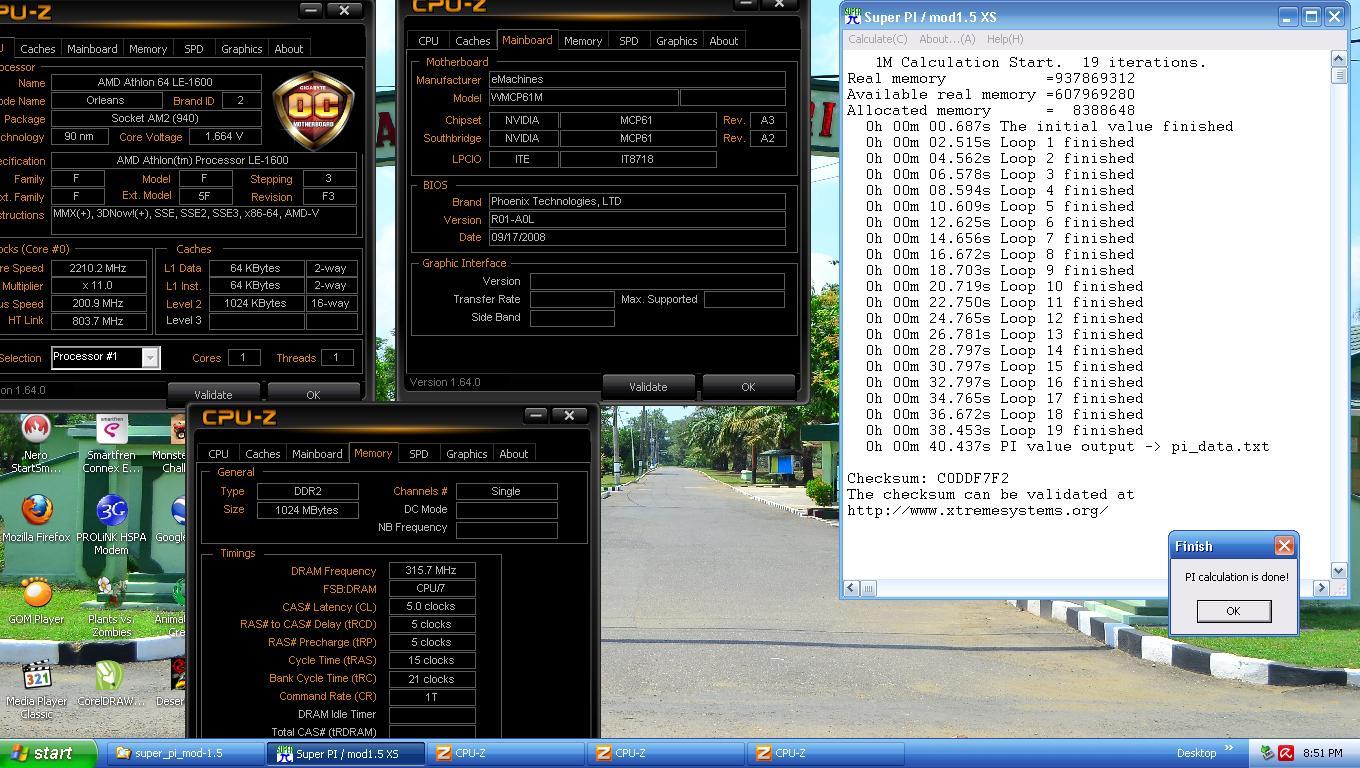
Task: Open the Processor #1 selection dropdown
Action: click(x=150, y=357)
